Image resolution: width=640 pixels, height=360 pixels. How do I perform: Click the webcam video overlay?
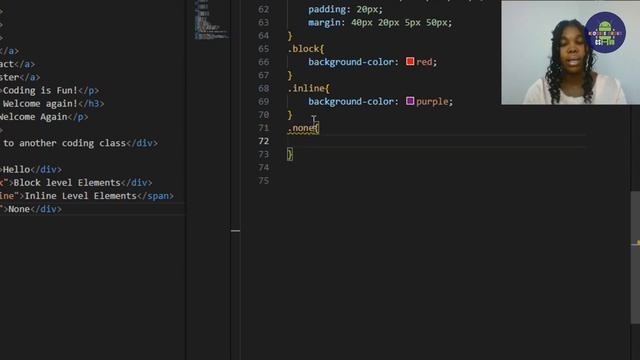click(570, 52)
